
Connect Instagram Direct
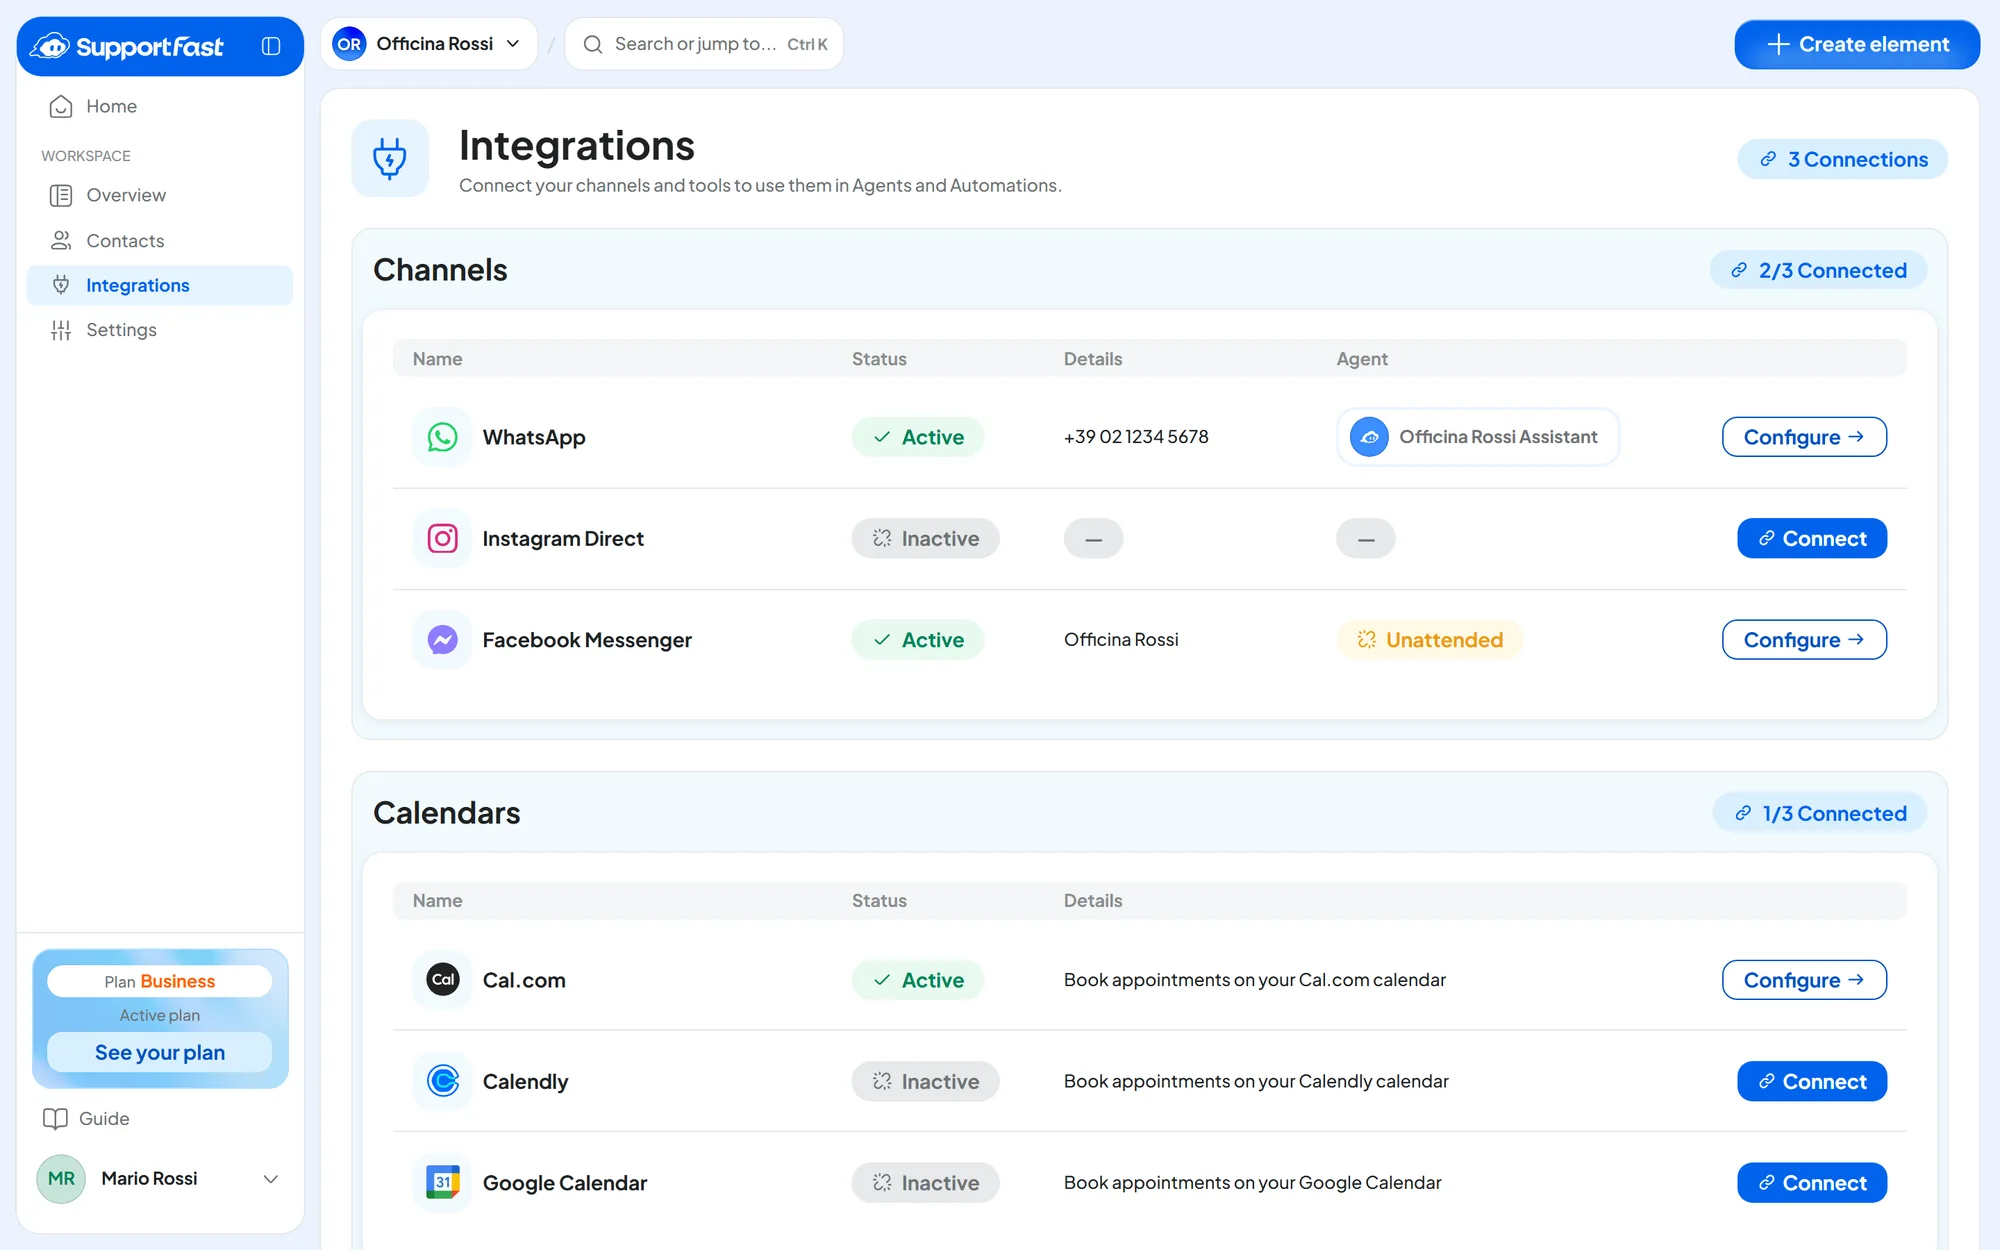click(x=1812, y=538)
